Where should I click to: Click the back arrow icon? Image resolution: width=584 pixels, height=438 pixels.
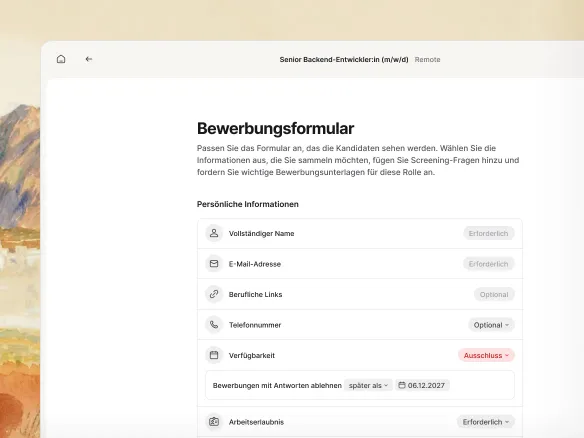coord(89,59)
